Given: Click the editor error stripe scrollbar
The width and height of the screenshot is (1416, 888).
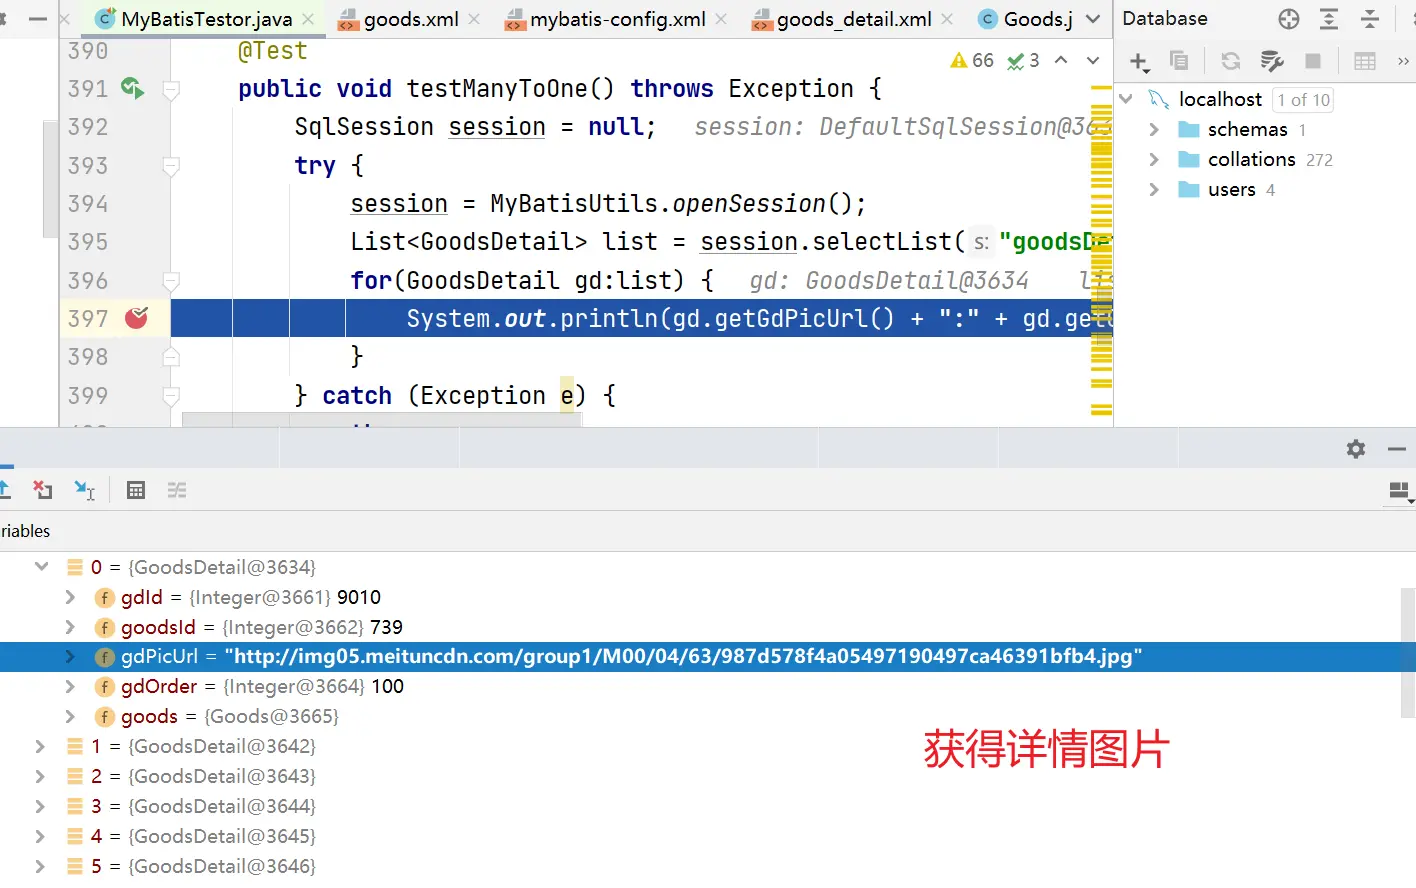Looking at the screenshot, I should (x=1101, y=250).
